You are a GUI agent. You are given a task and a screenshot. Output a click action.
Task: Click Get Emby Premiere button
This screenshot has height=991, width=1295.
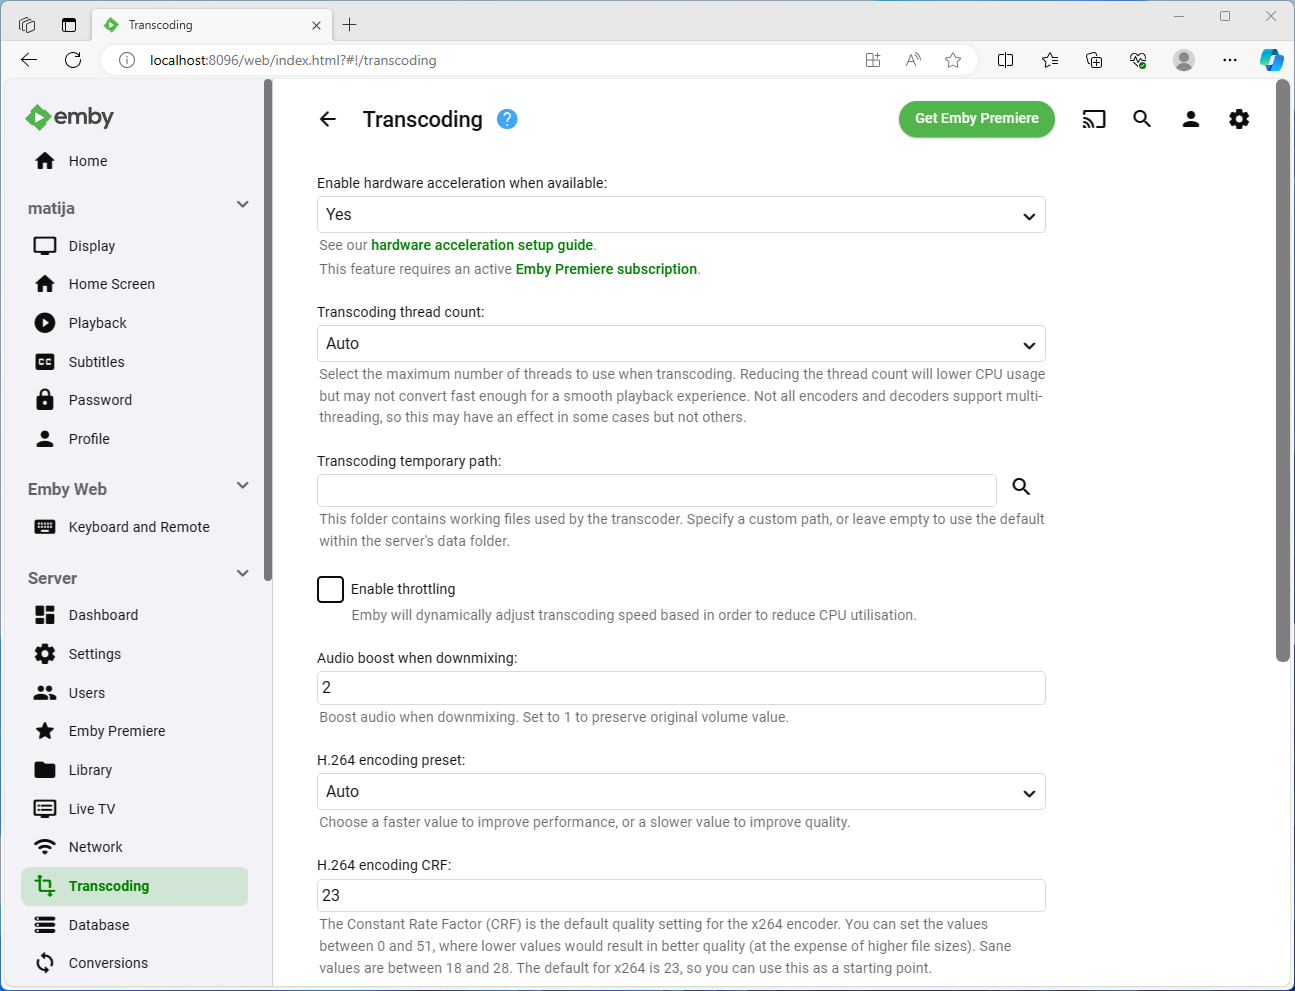pyautogui.click(x=977, y=119)
